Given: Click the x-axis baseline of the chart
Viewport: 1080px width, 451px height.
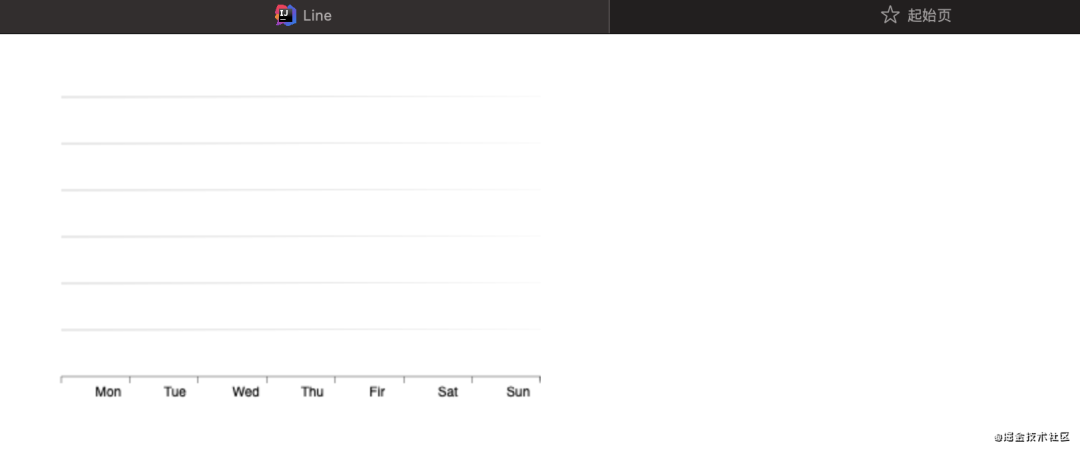Looking at the screenshot, I should tap(300, 377).
